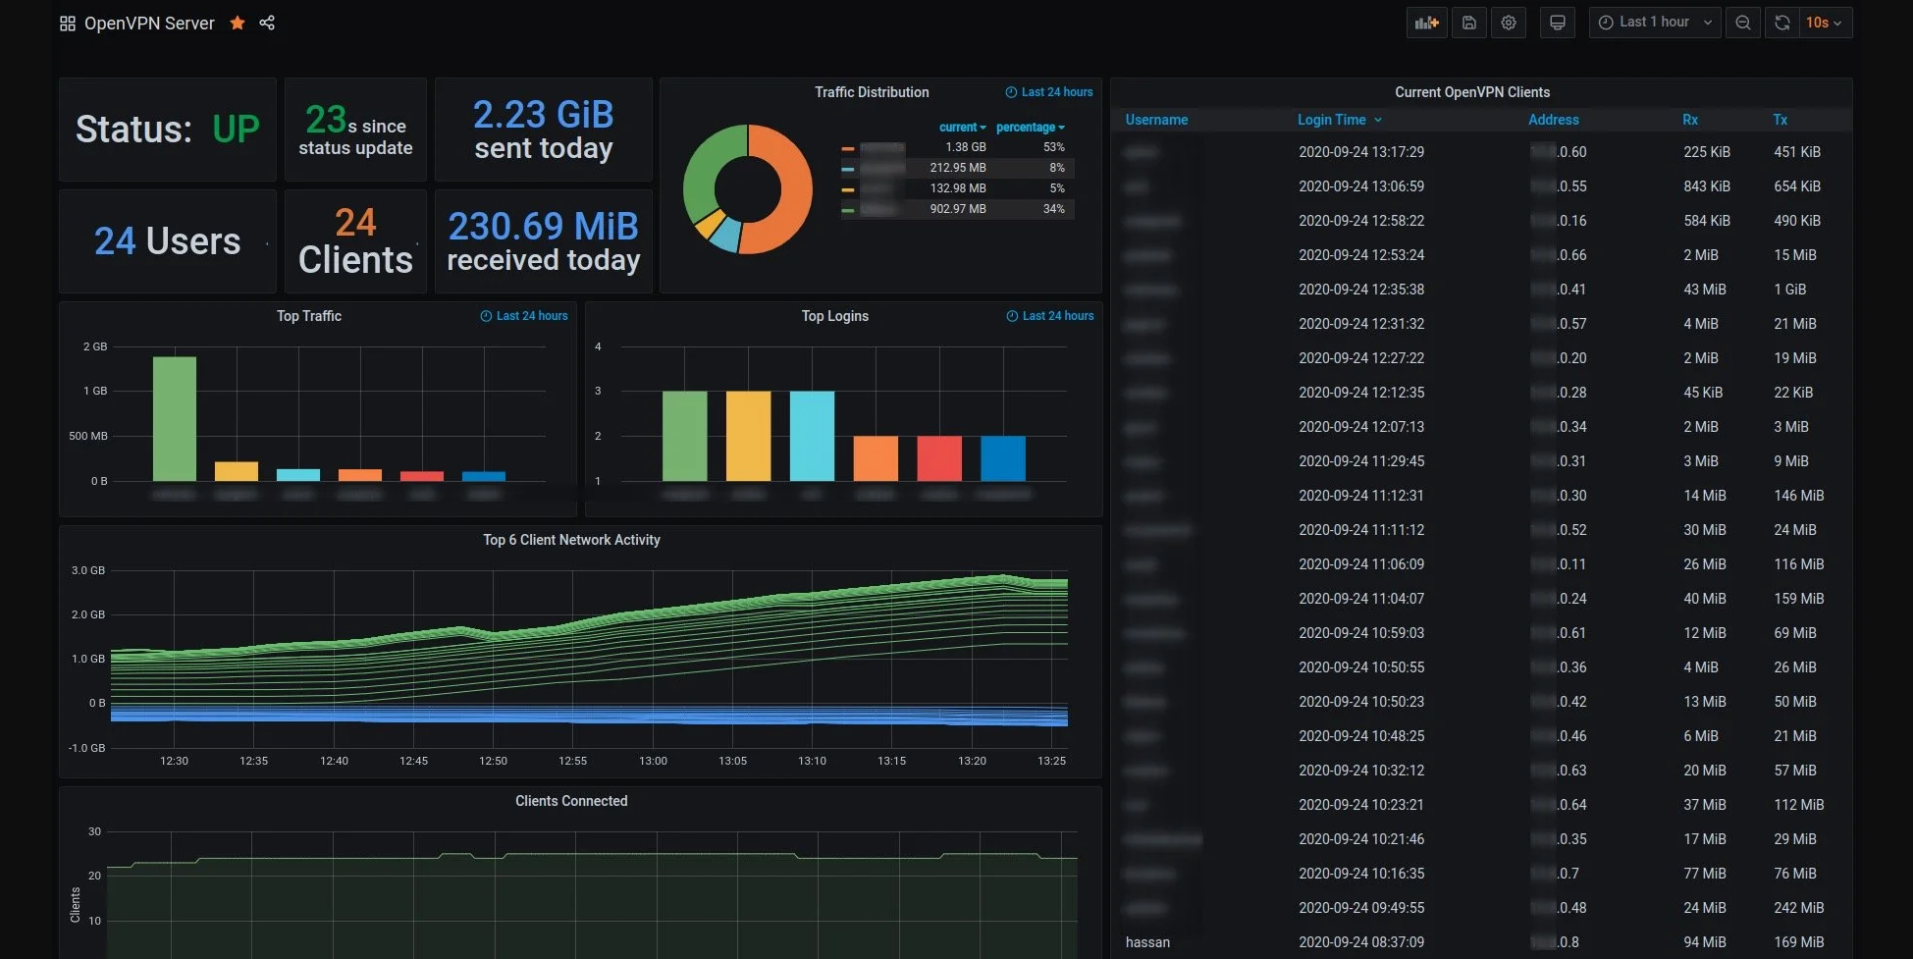Click the orange segment of the donut chart
The image size is (1913, 959).
796,190
